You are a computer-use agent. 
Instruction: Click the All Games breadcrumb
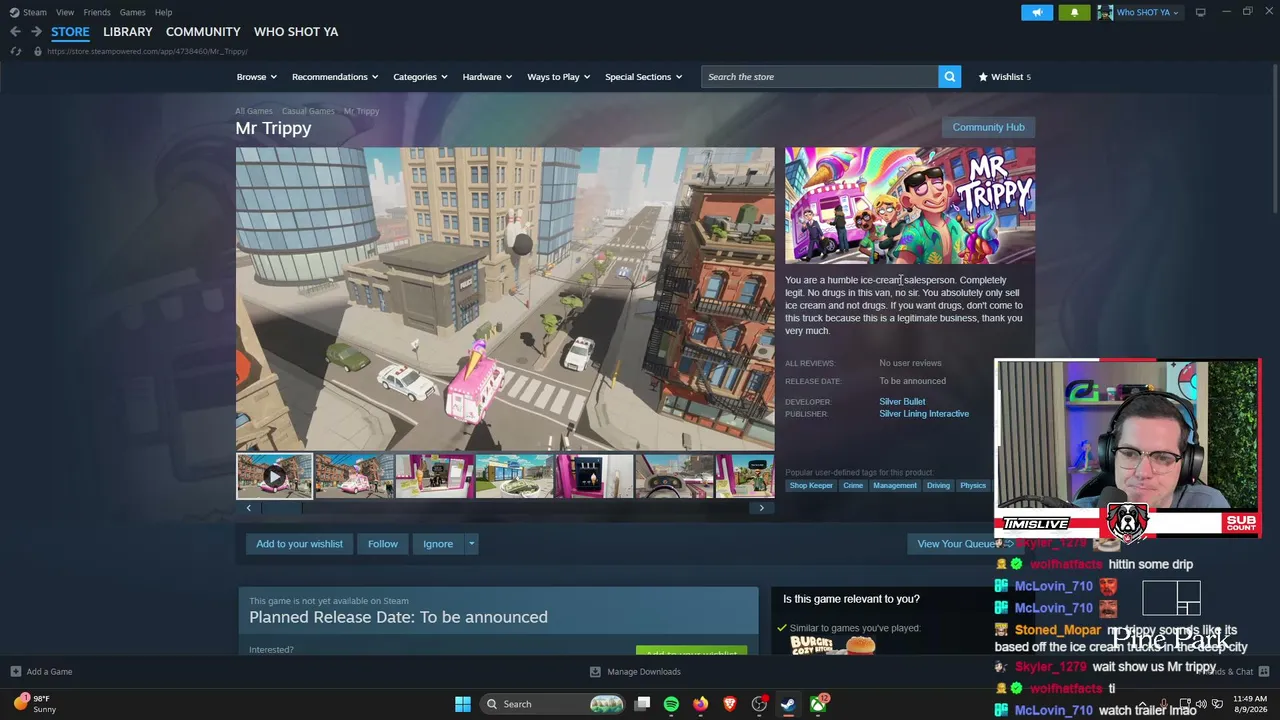pos(254,111)
